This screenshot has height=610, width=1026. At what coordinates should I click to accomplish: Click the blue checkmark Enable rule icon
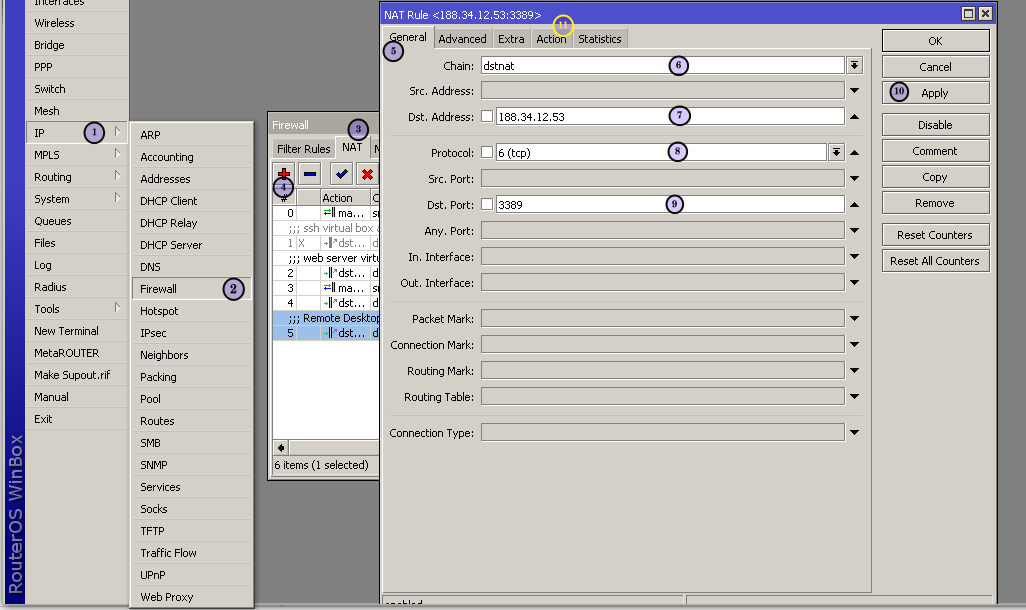coord(342,174)
